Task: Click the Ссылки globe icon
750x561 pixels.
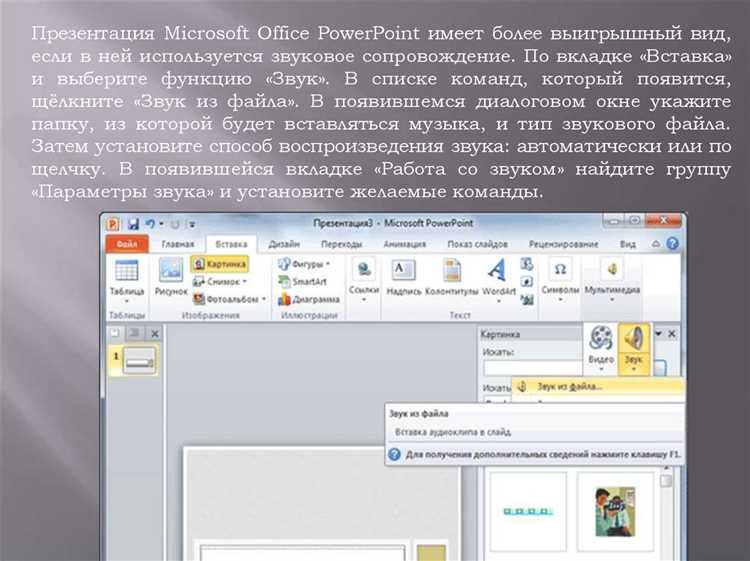Action: pyautogui.click(x=364, y=269)
